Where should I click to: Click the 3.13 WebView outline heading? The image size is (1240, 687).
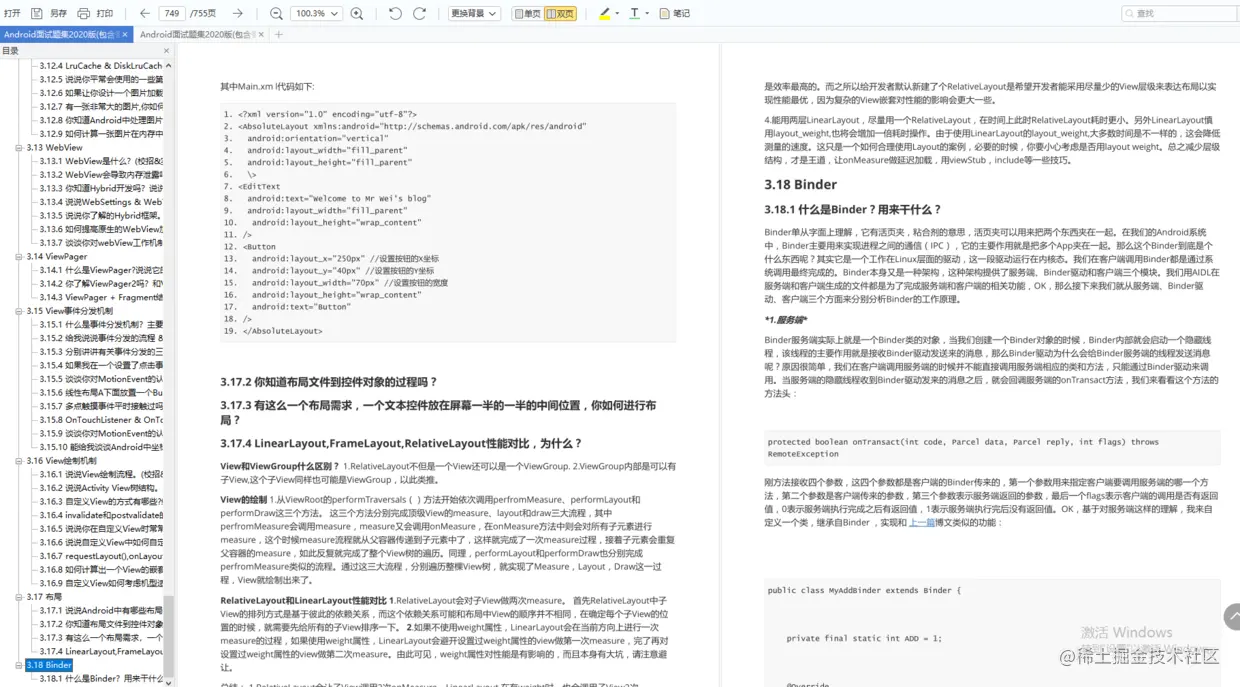[55, 147]
